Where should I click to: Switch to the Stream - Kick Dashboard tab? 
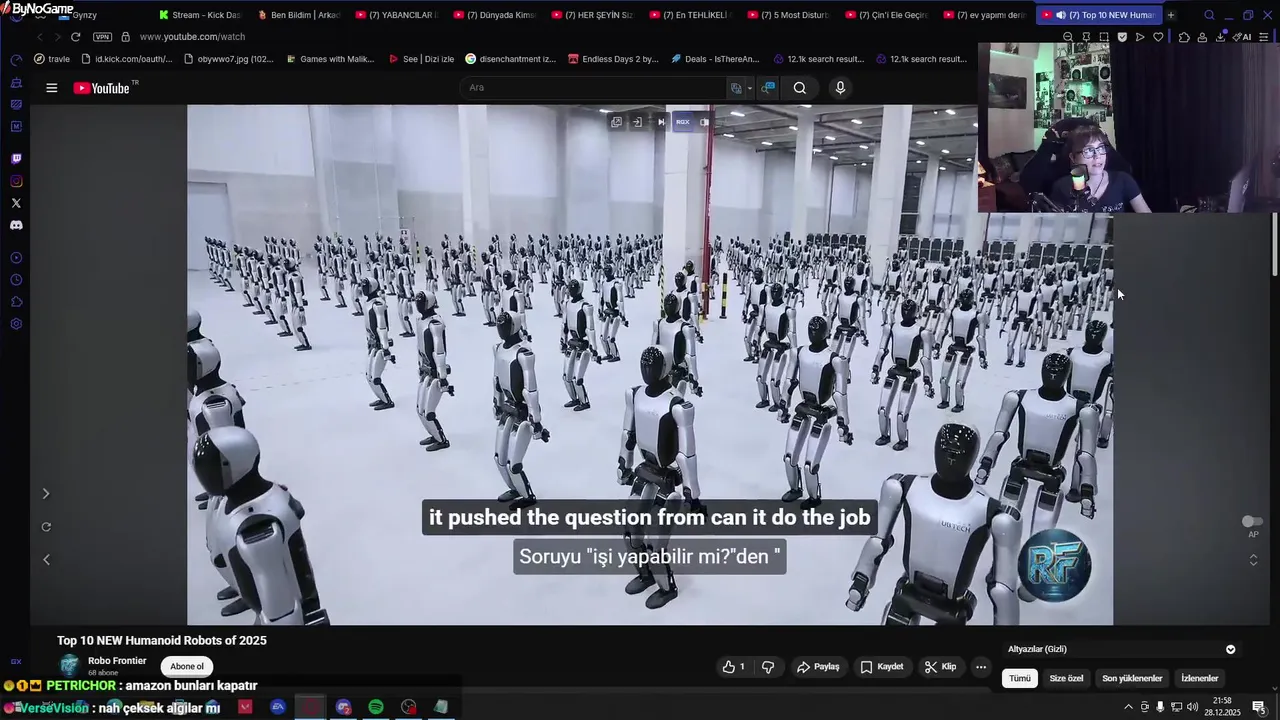click(x=200, y=15)
